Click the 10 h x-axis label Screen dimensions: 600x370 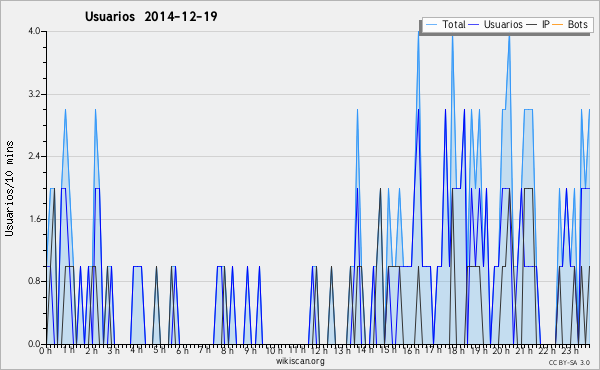(274, 350)
